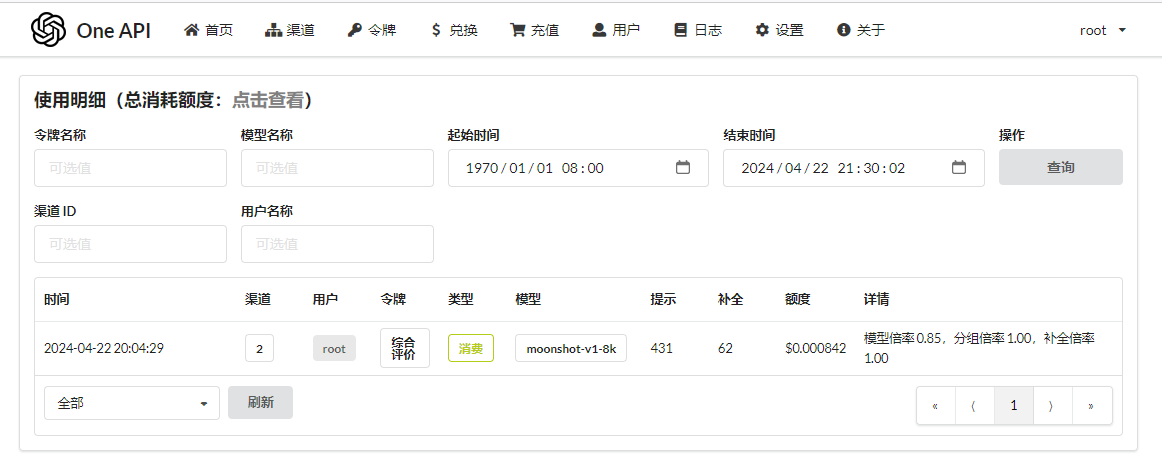Go to last page using » button
This screenshot has width=1162, height=456.
pyautogui.click(x=1092, y=406)
